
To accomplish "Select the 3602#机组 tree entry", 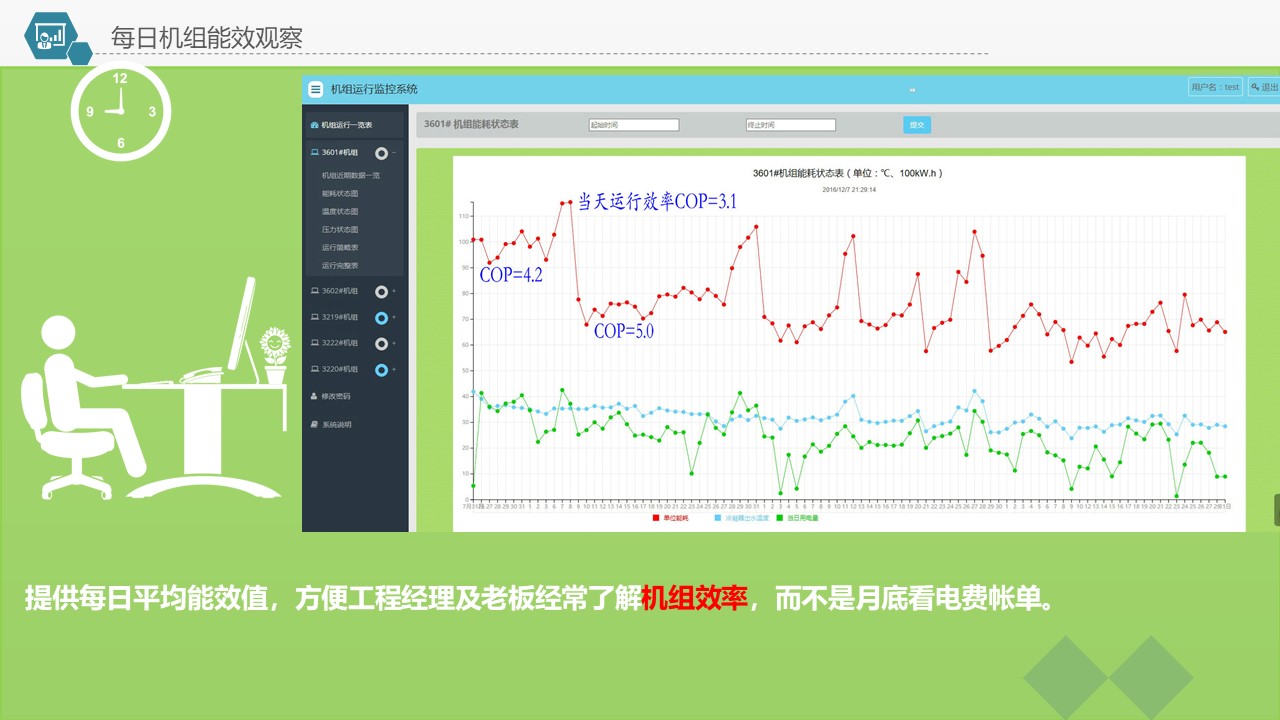I will click(339, 291).
